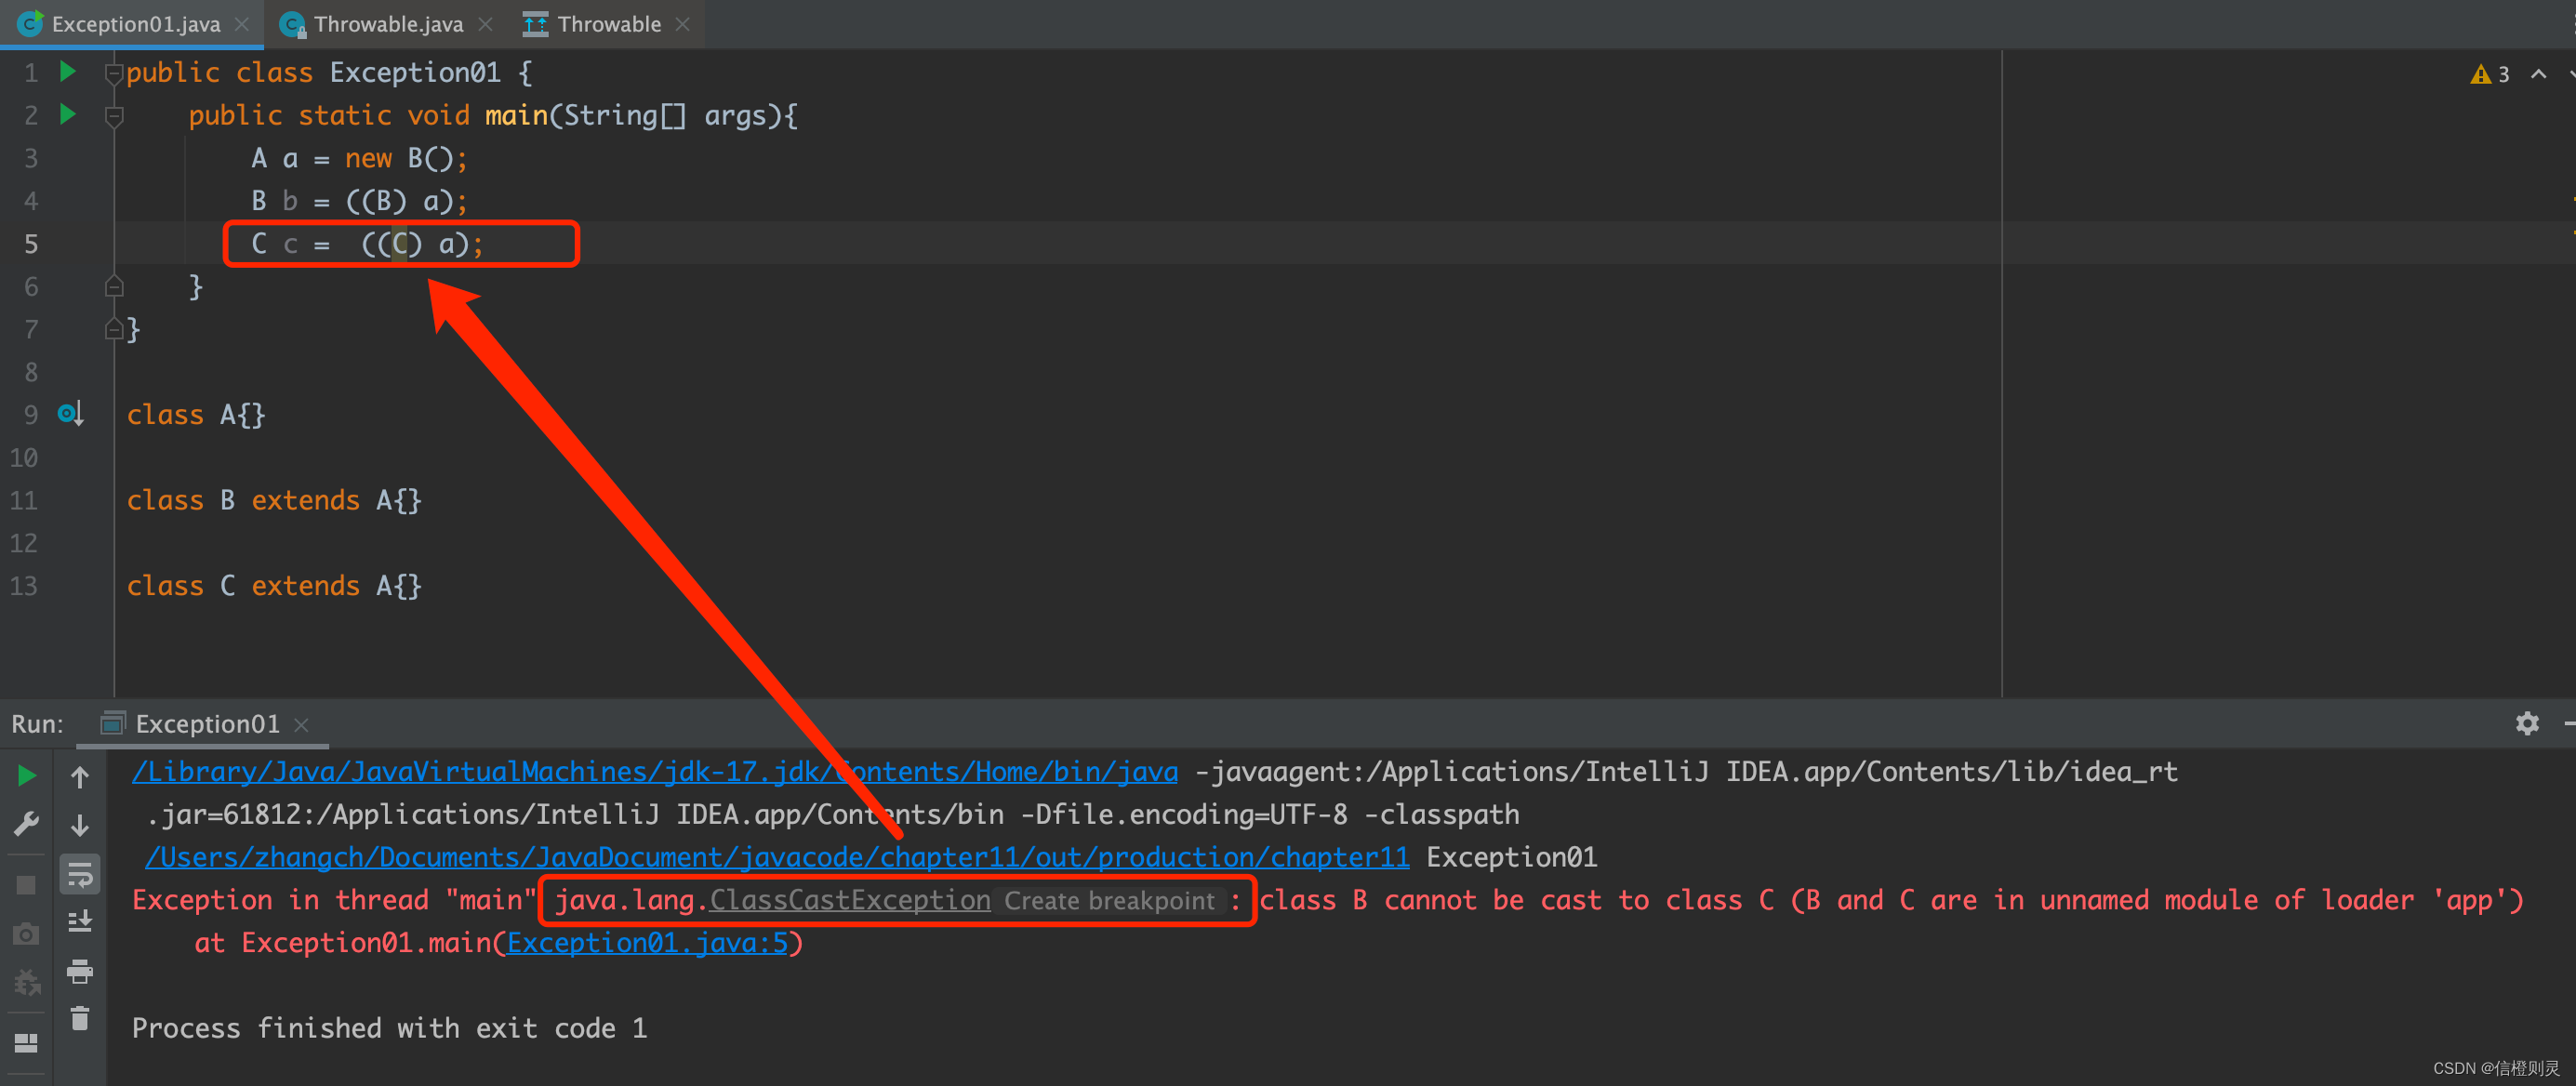Viewport: 2576px width, 1086px height.
Task: Click fold end marker on line 7
Action: (x=114, y=330)
